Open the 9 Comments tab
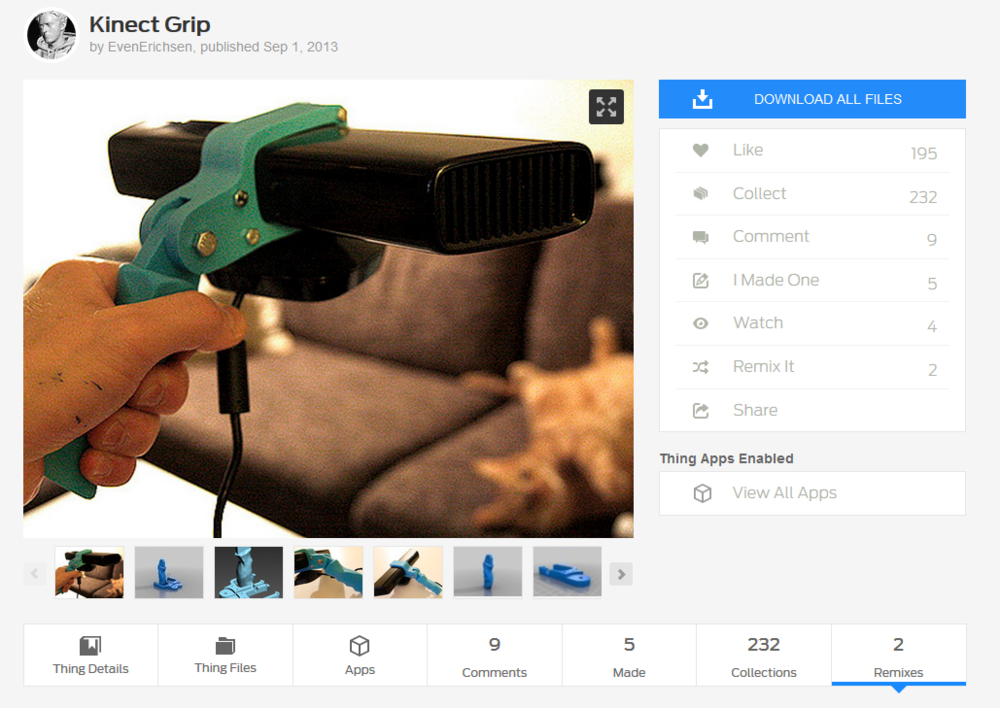 coord(494,655)
